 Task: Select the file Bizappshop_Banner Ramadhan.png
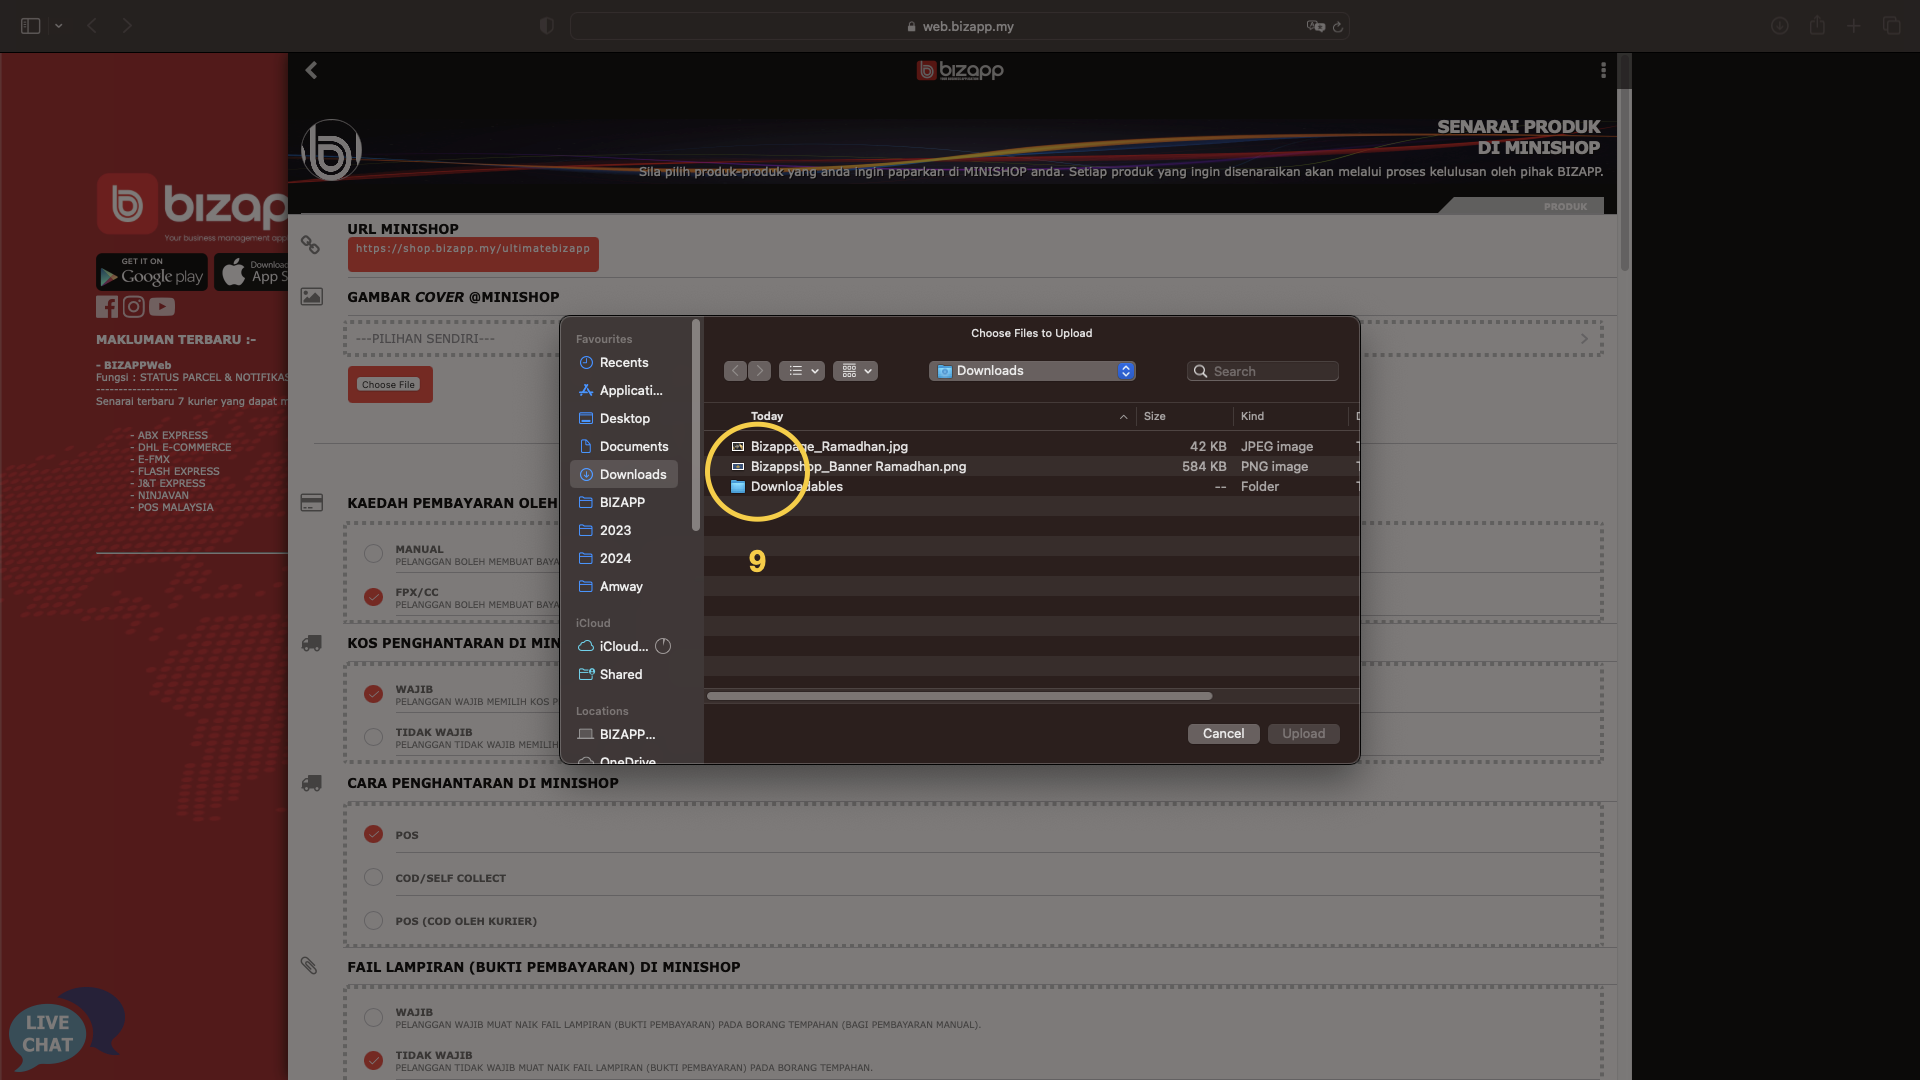(x=1031, y=467)
